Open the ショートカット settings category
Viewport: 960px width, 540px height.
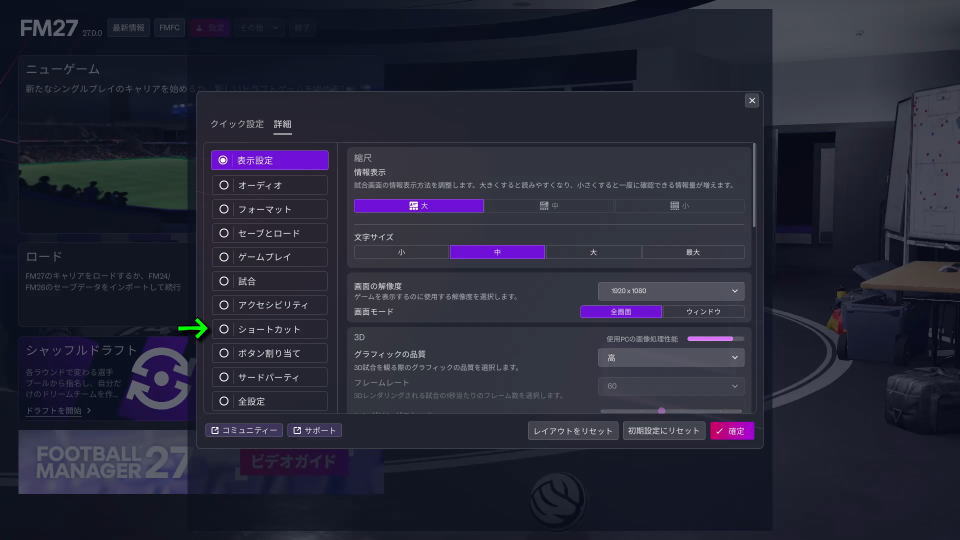[x=269, y=329]
